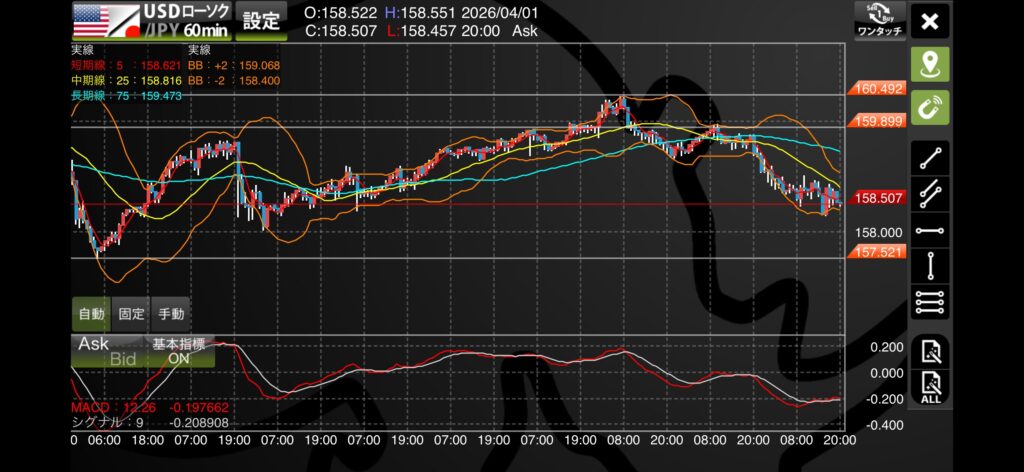Viewport: 1024px width, 472px height.
Task: Erase ALL drawn objects icon
Action: tap(930, 385)
